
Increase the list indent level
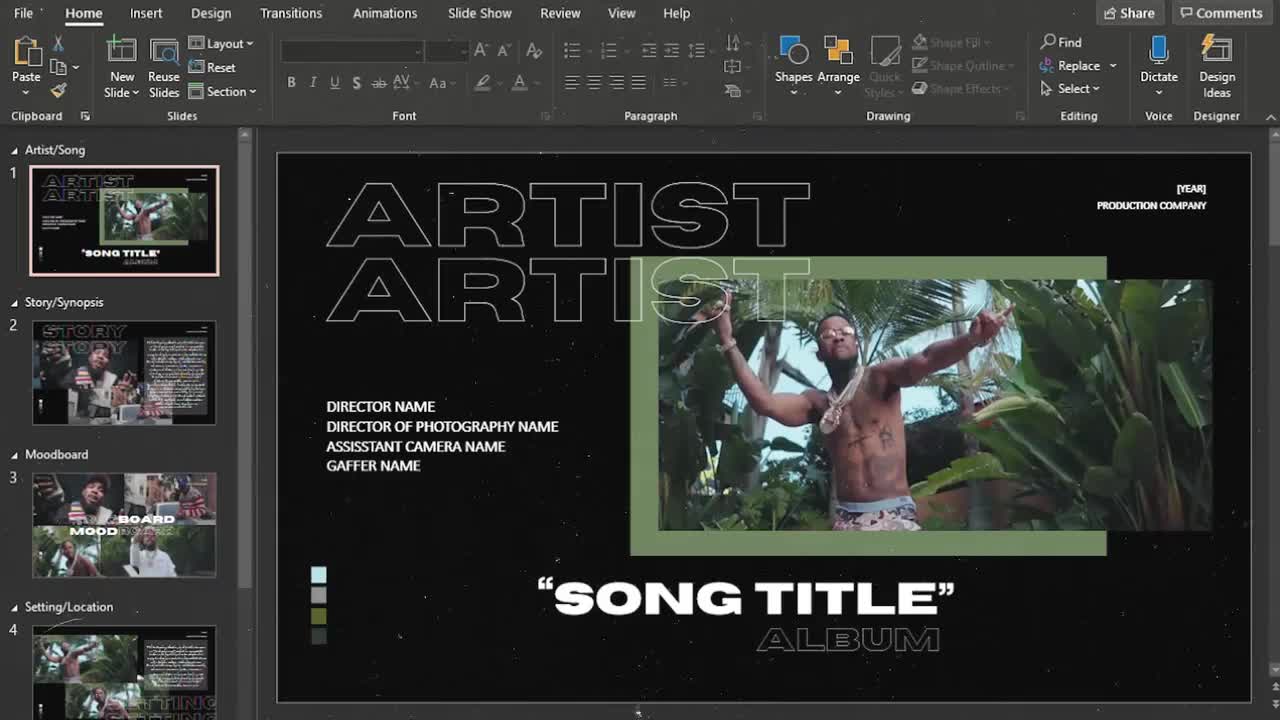[x=671, y=50]
